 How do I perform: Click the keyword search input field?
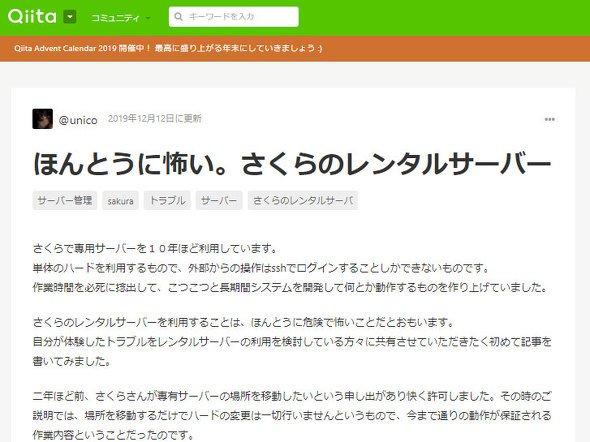click(234, 17)
